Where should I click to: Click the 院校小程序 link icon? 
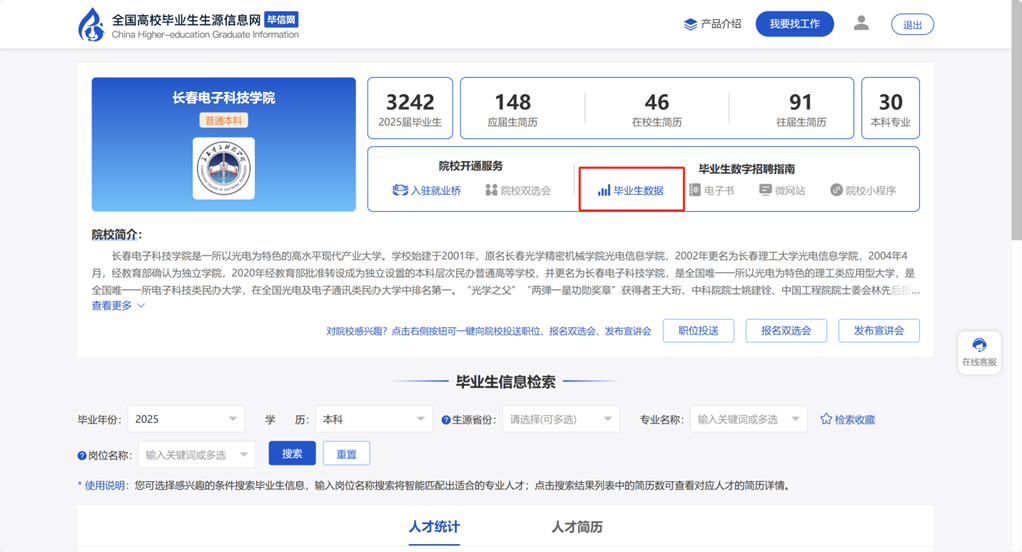click(x=836, y=190)
